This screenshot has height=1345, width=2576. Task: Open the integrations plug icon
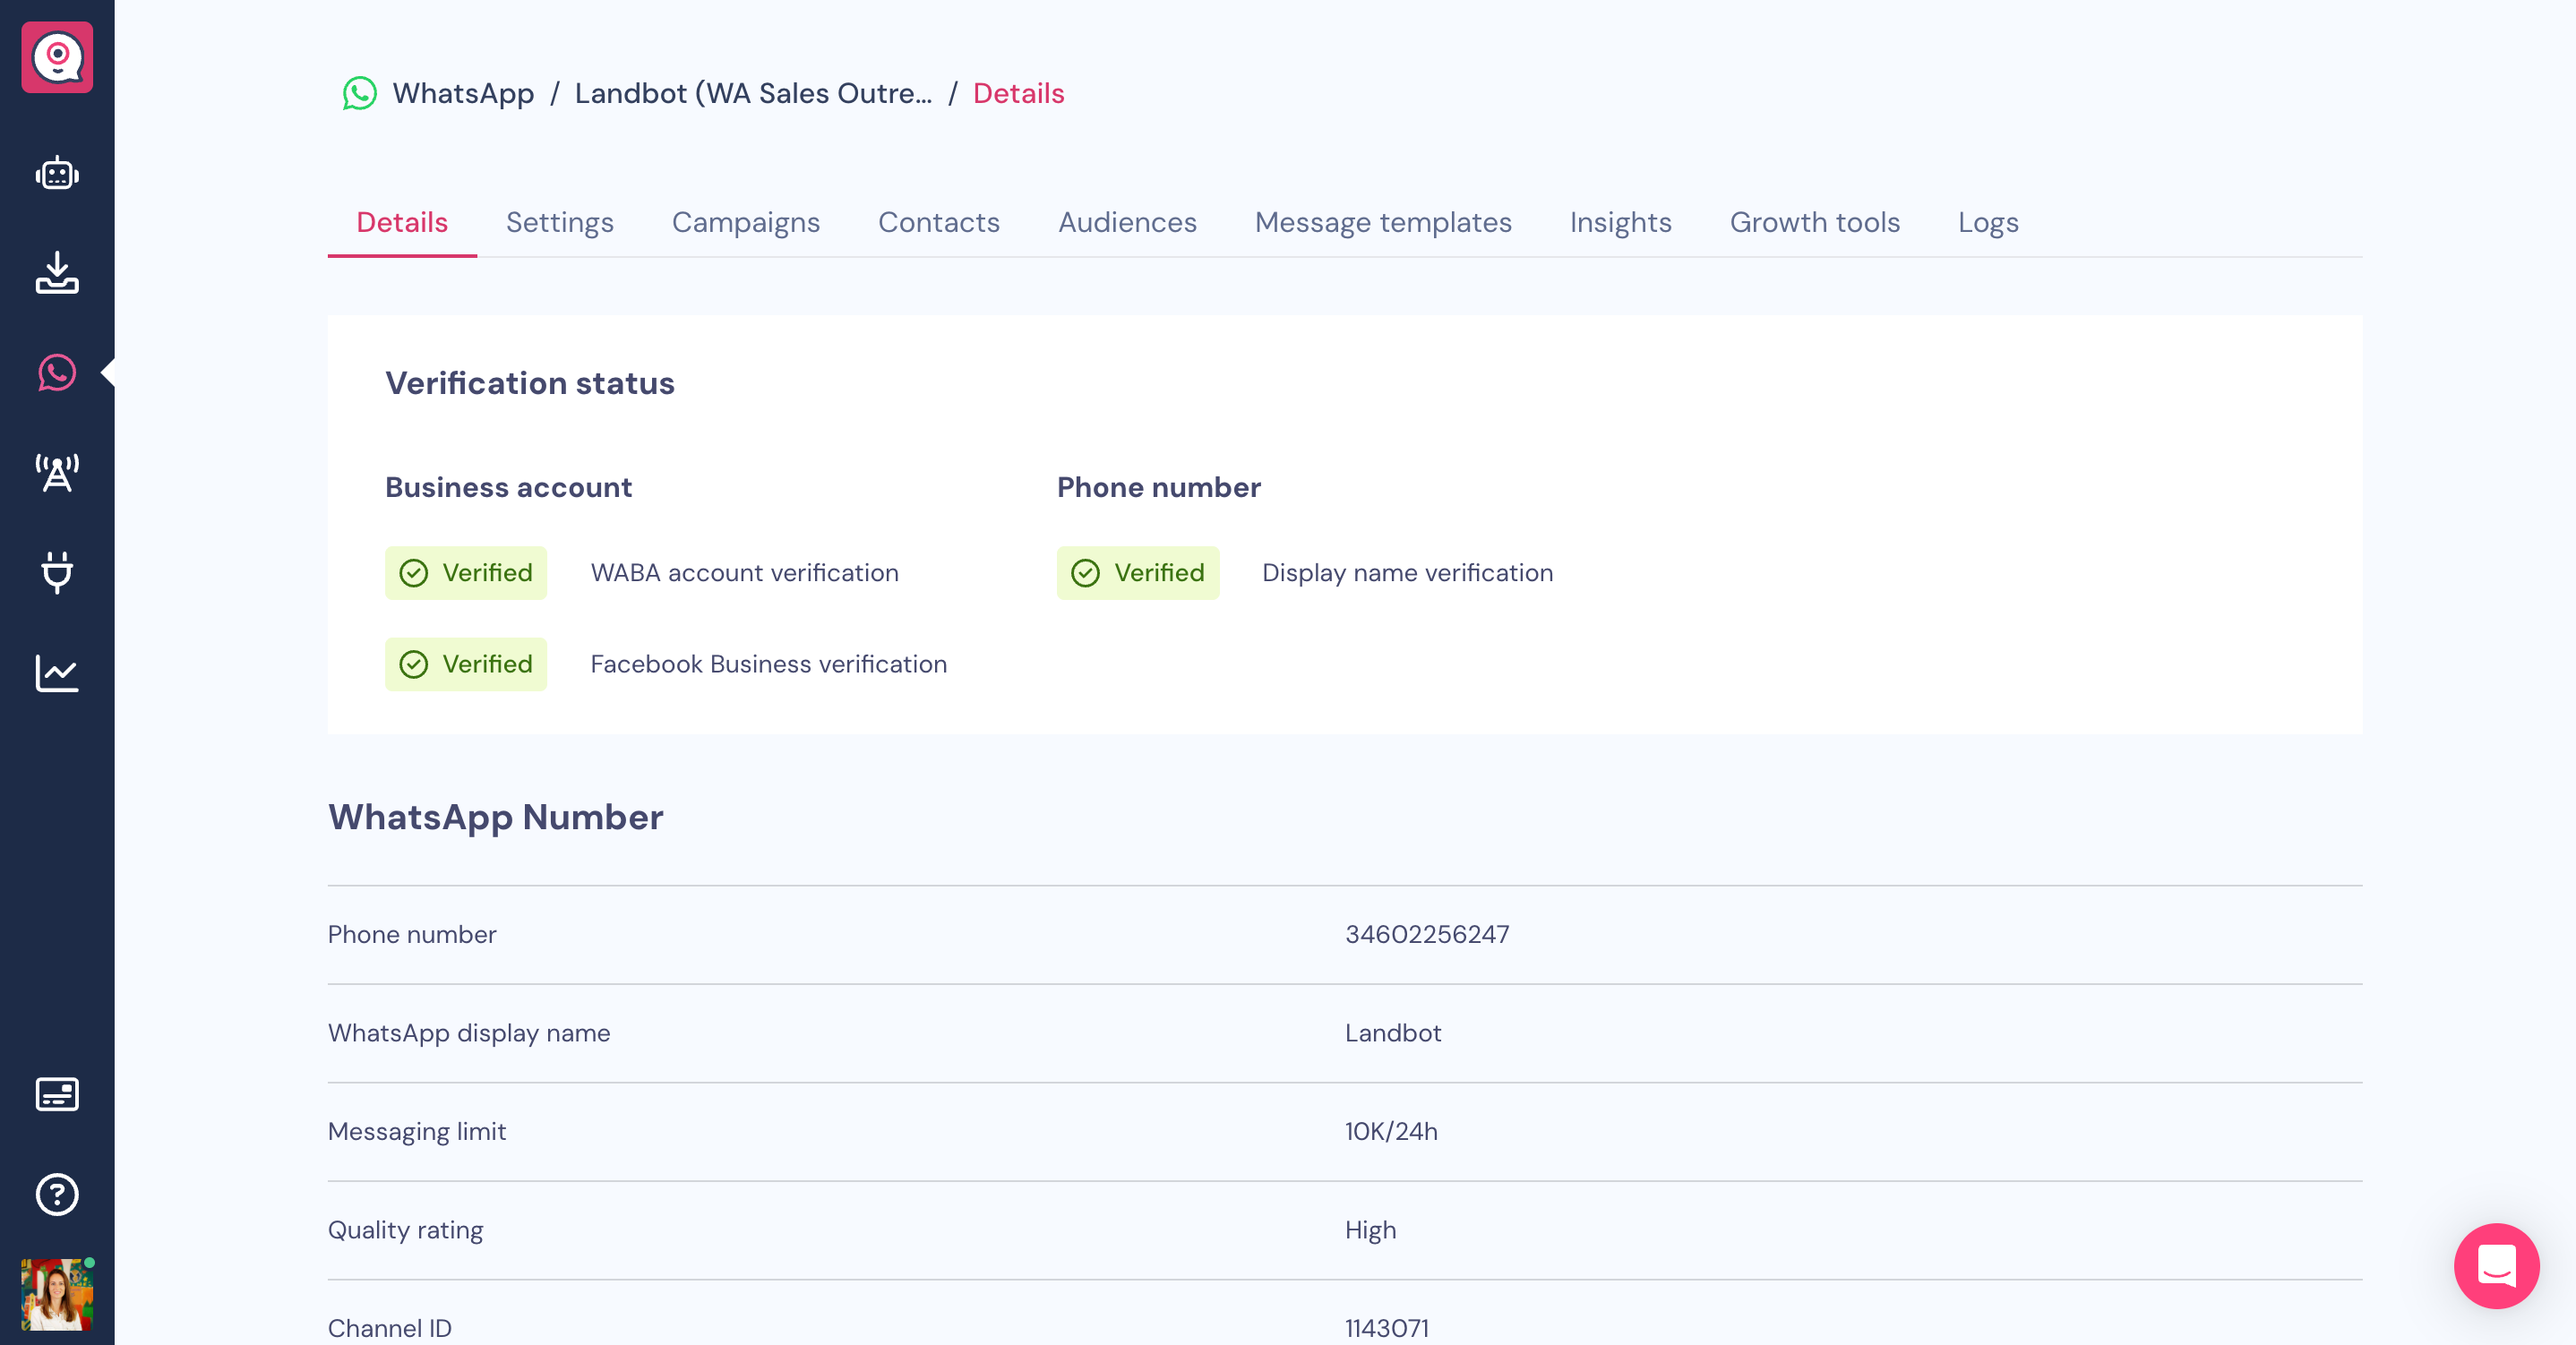point(57,572)
